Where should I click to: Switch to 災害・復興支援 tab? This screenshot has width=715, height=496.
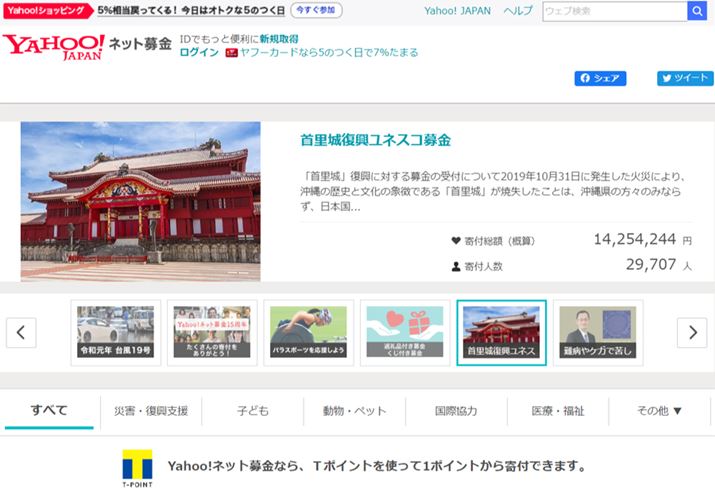click(x=151, y=410)
